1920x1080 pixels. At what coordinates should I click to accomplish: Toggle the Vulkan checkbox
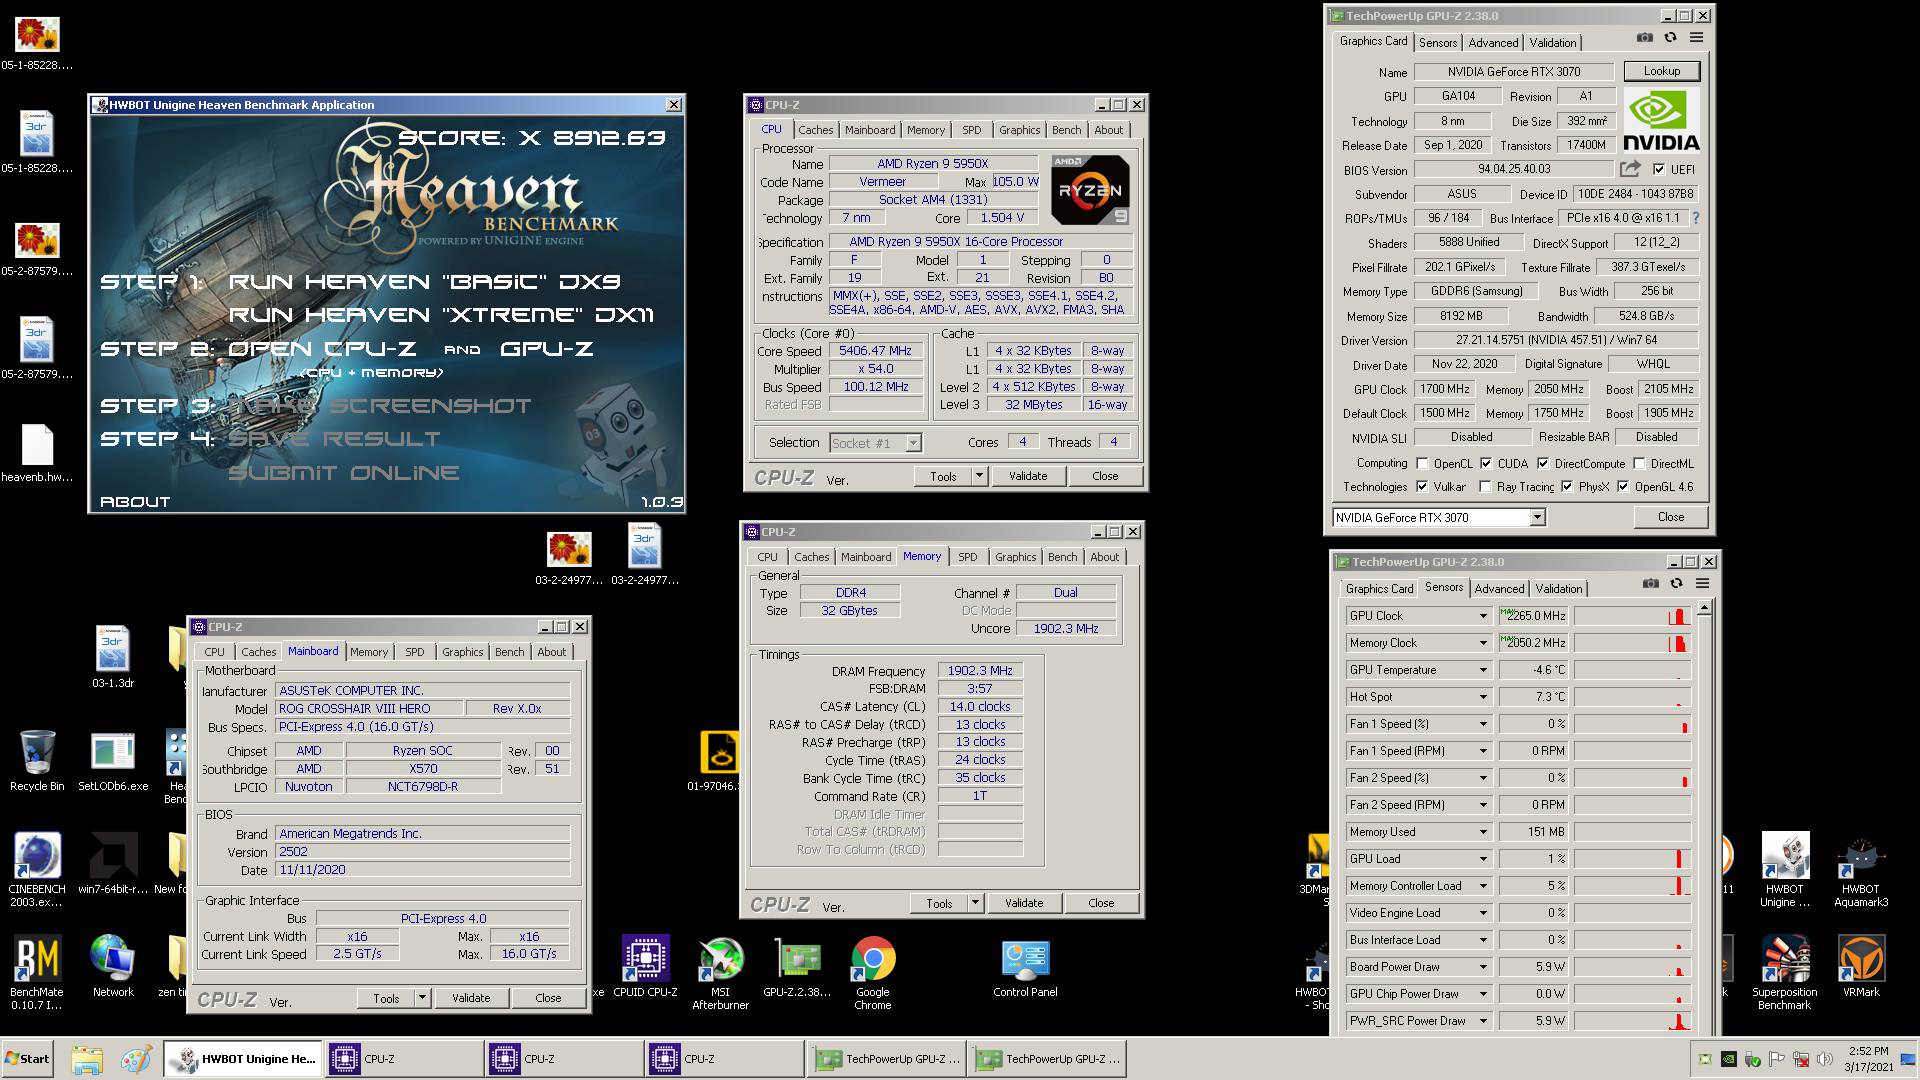(1422, 486)
